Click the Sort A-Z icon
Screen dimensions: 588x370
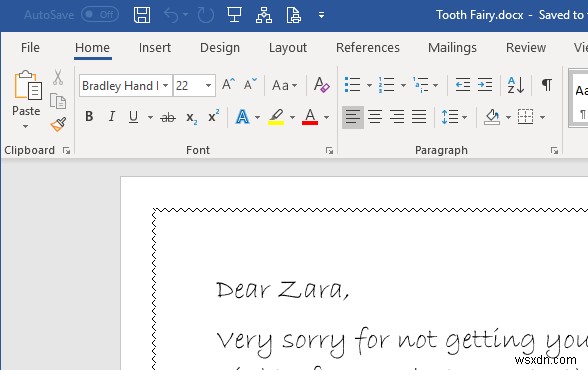516,85
